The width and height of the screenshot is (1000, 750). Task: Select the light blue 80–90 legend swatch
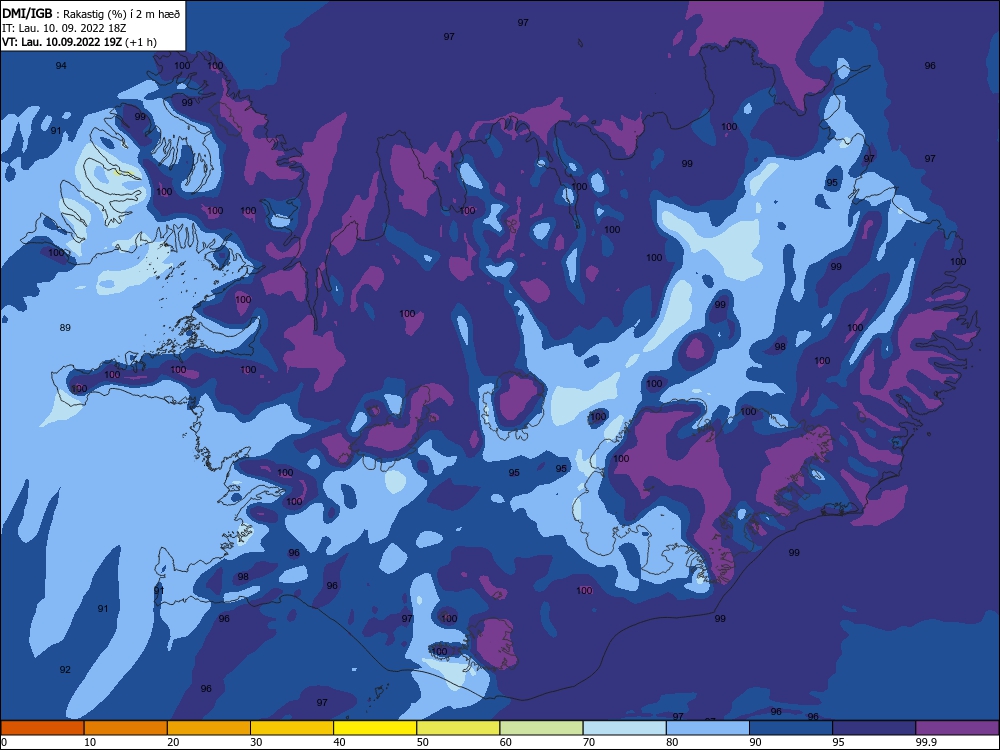(708, 728)
